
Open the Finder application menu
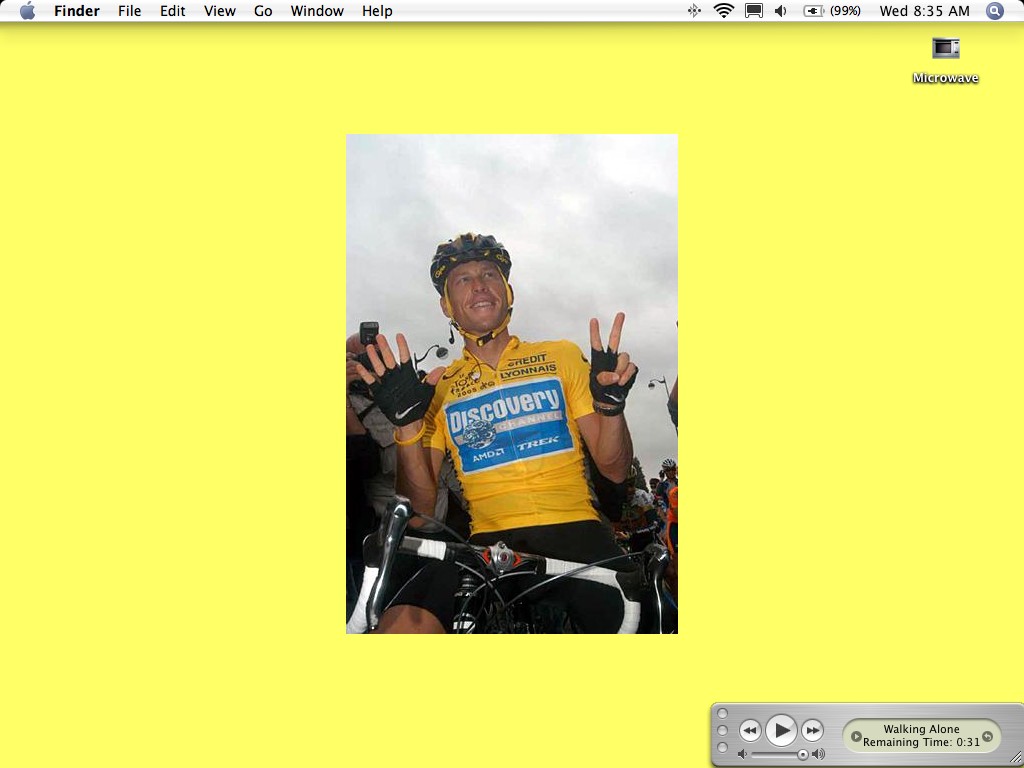coord(76,10)
